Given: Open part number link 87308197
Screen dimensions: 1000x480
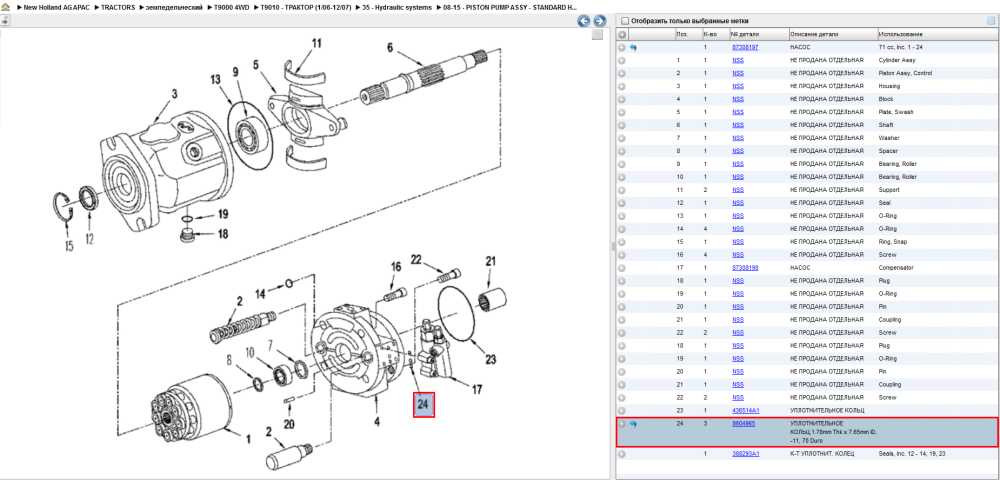Looking at the screenshot, I should 745,47.
